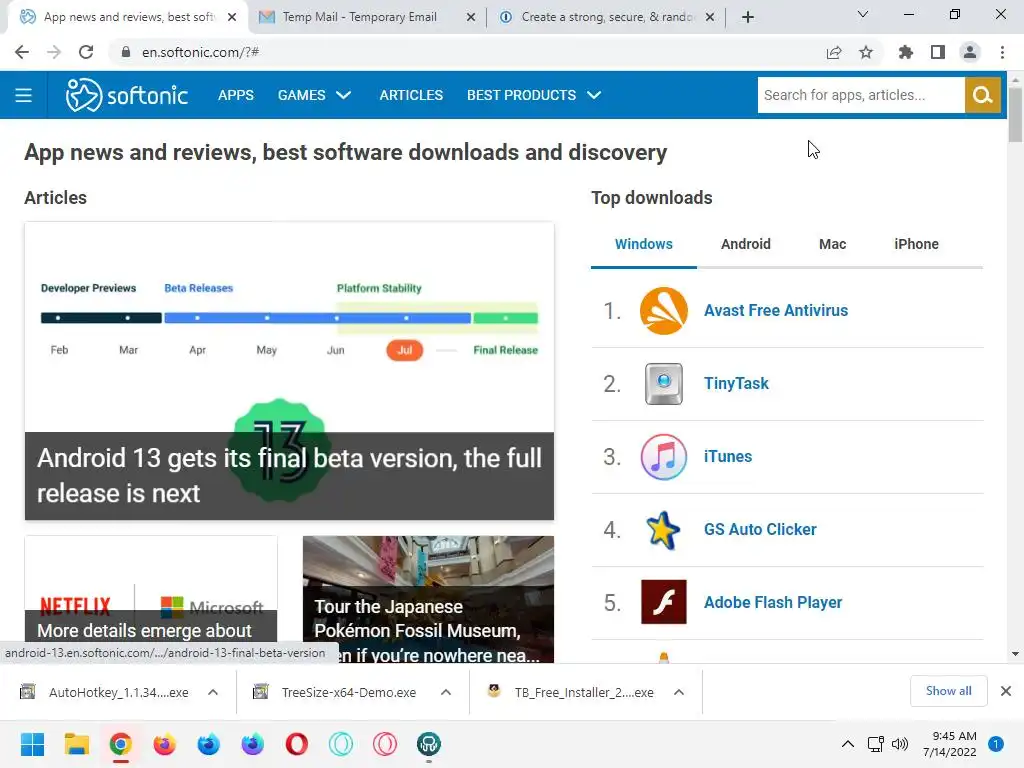The image size is (1024, 768).
Task: Open the Android 13 final beta article
Action: 289,371
